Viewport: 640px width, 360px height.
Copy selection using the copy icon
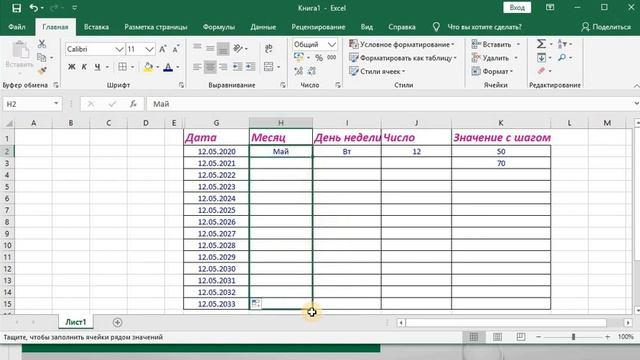[42, 58]
